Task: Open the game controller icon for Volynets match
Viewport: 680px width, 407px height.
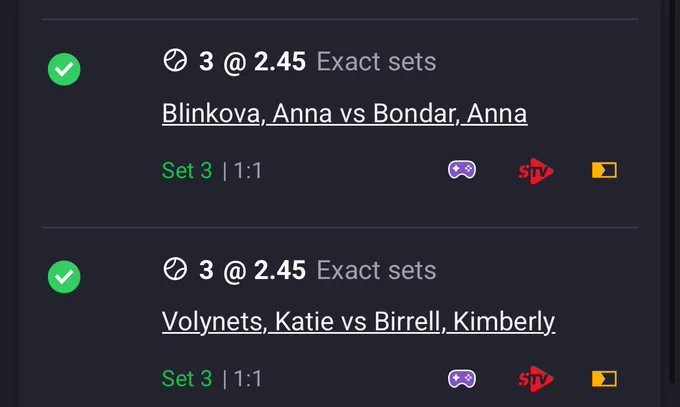Action: click(462, 379)
